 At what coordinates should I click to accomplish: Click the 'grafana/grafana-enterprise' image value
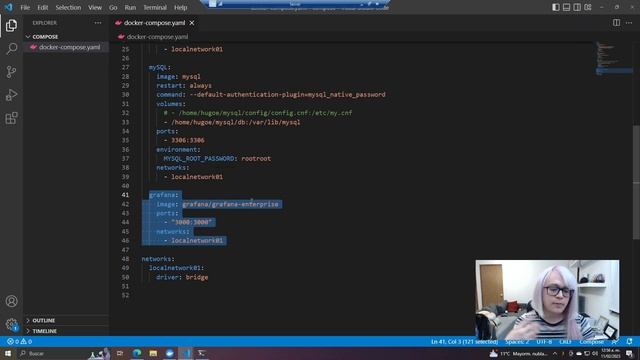pos(230,204)
